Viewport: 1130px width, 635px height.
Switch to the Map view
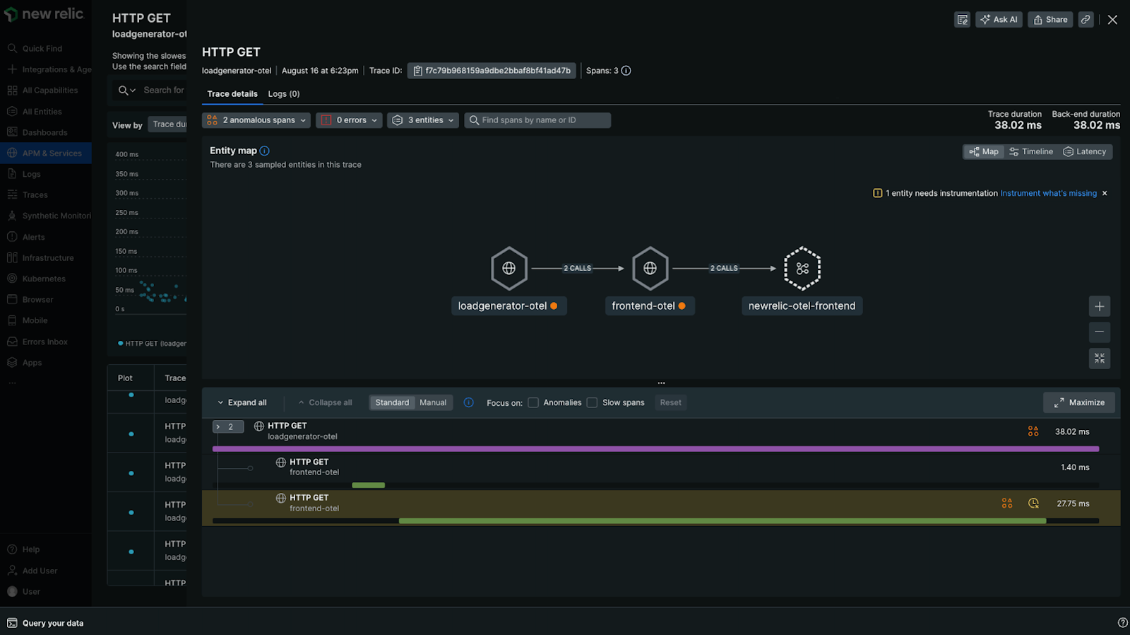984,151
